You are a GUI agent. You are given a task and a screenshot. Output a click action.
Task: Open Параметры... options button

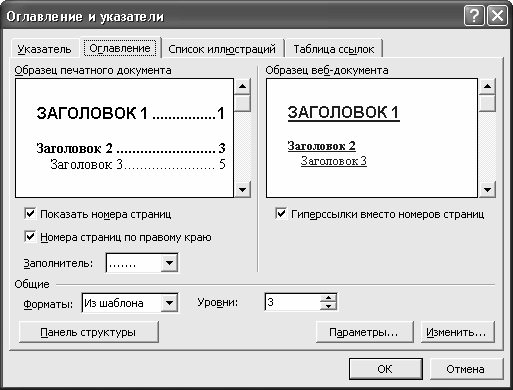click(364, 332)
